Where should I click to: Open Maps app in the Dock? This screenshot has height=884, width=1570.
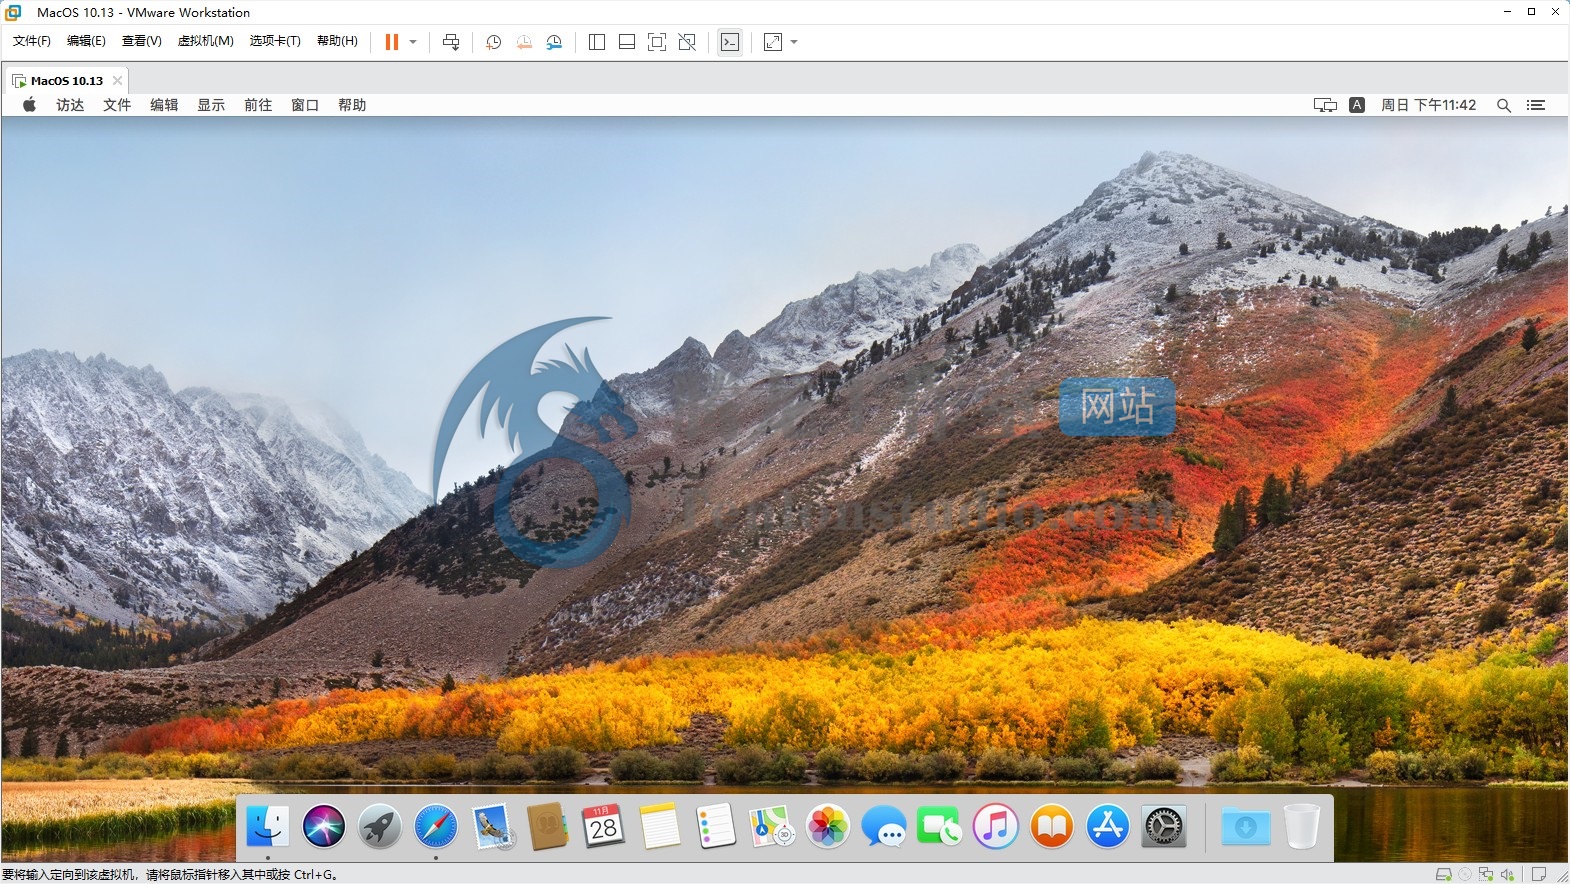(772, 827)
